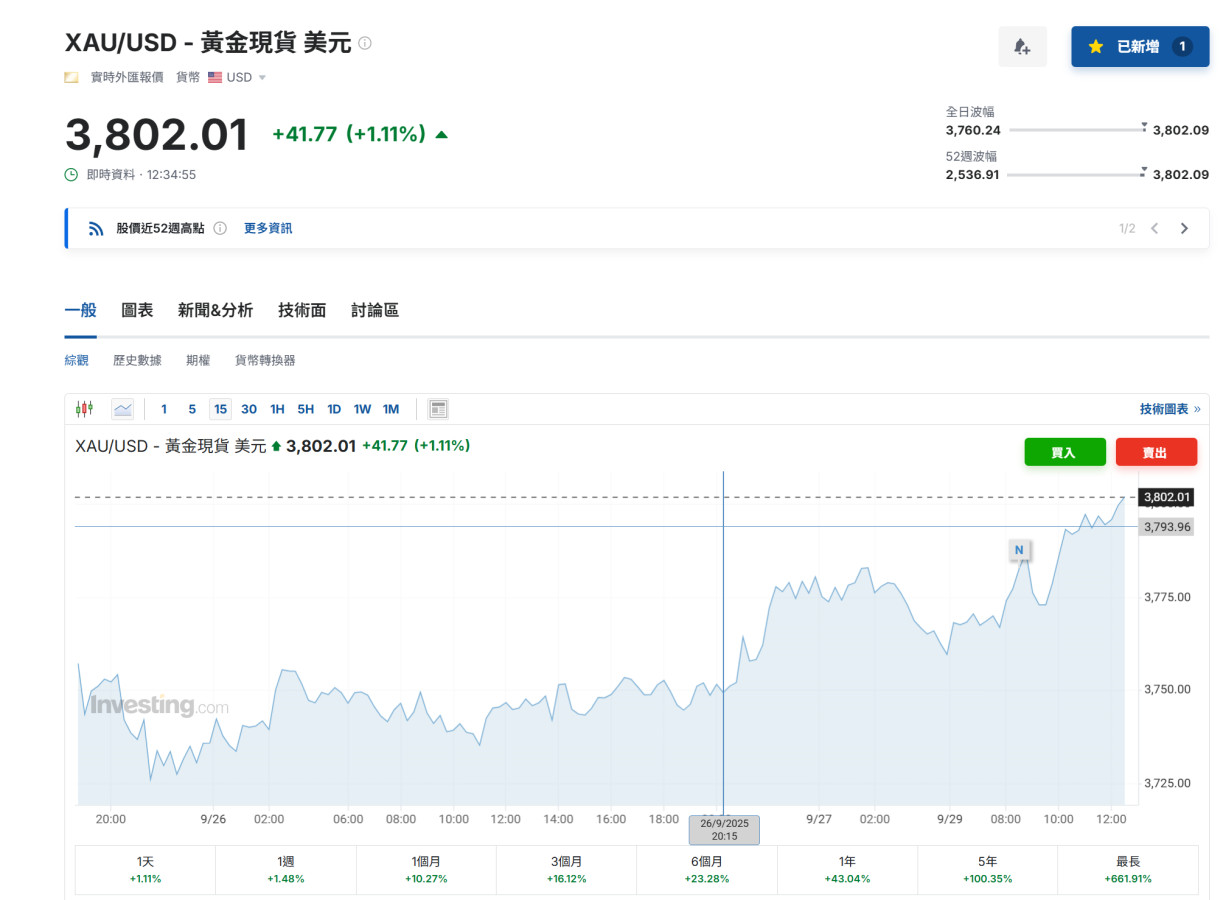Open the 技術面 tab

coord(302,310)
